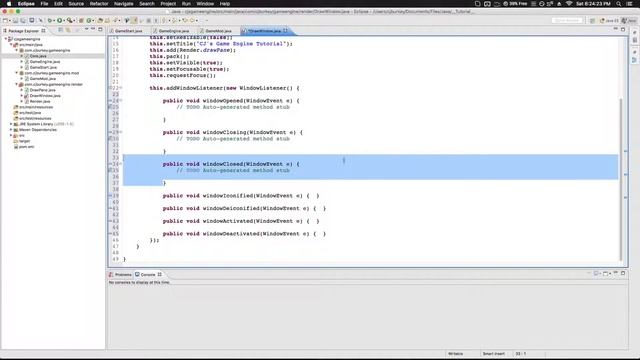Image resolution: width=640 pixels, height=360 pixels.
Task: Open the Source menu
Action: pyautogui.click(x=76, y=4)
